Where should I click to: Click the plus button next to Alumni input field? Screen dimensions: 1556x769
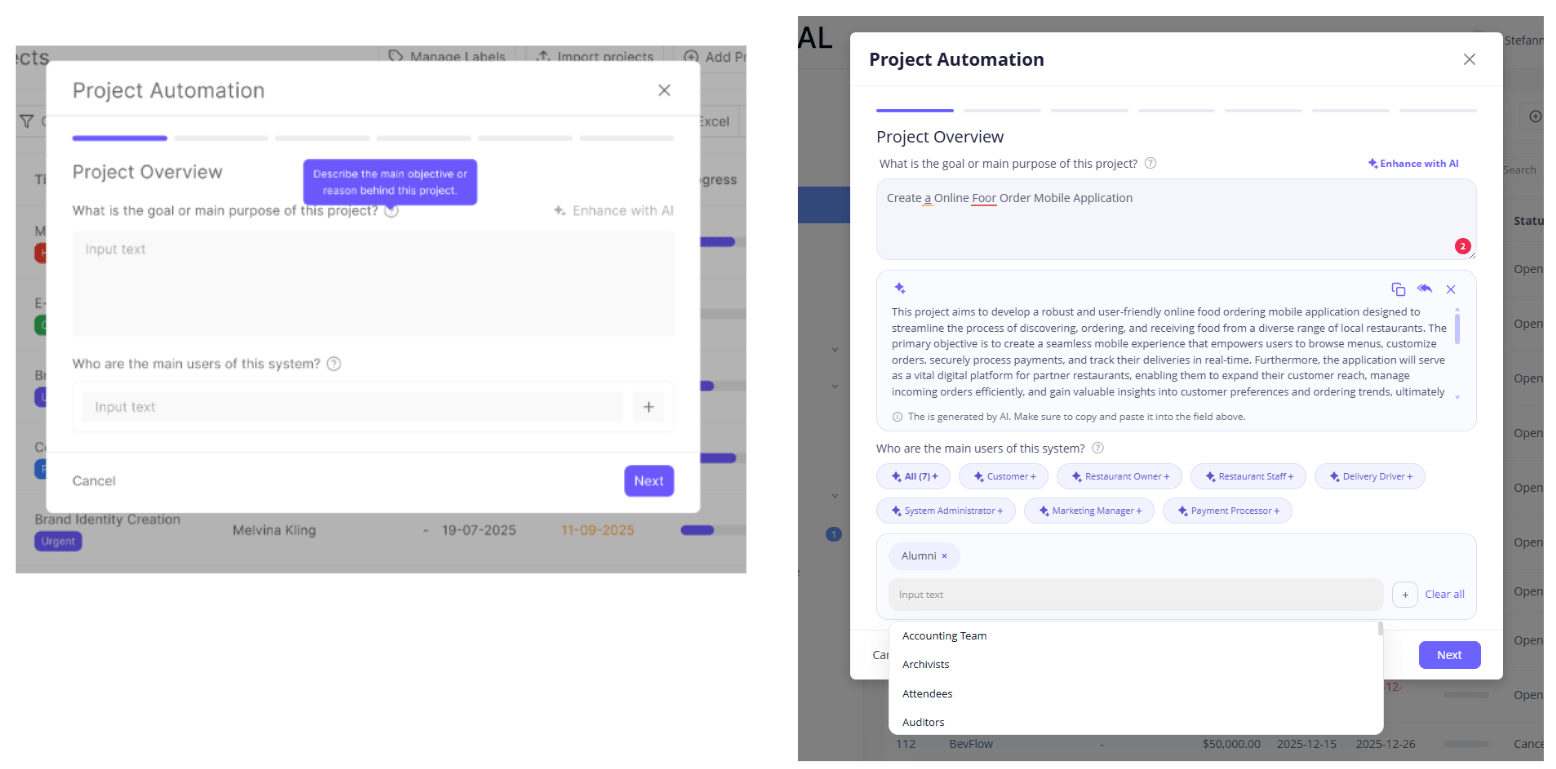[x=1404, y=594]
